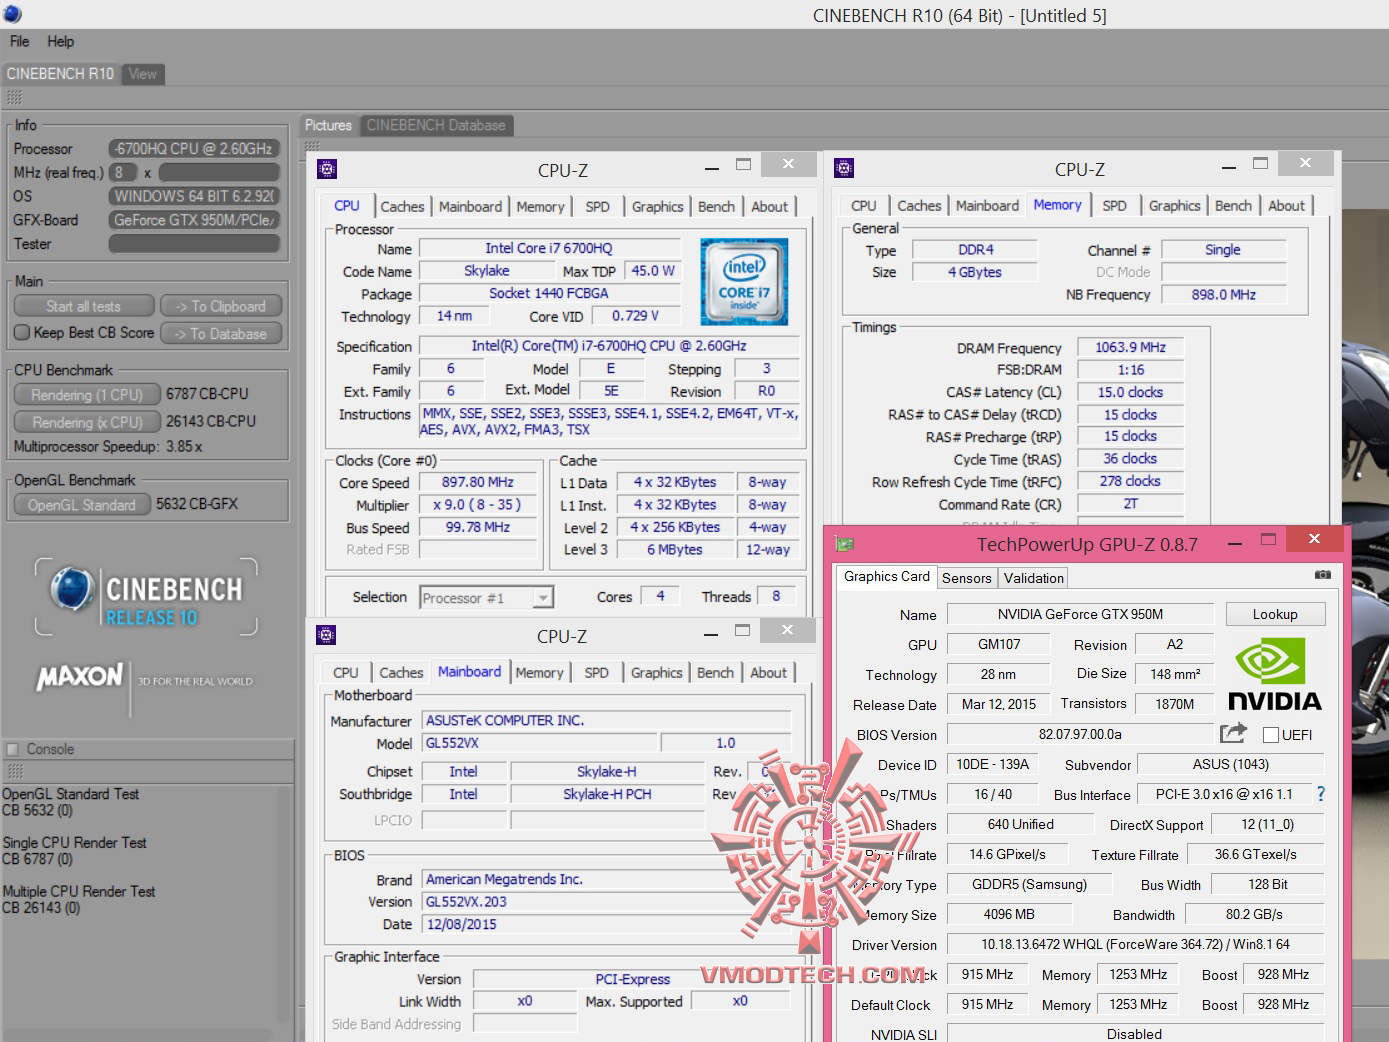Click the CINEBENCH app icon in title bar
Viewport: 1389px width, 1042px height.
coord(12,14)
